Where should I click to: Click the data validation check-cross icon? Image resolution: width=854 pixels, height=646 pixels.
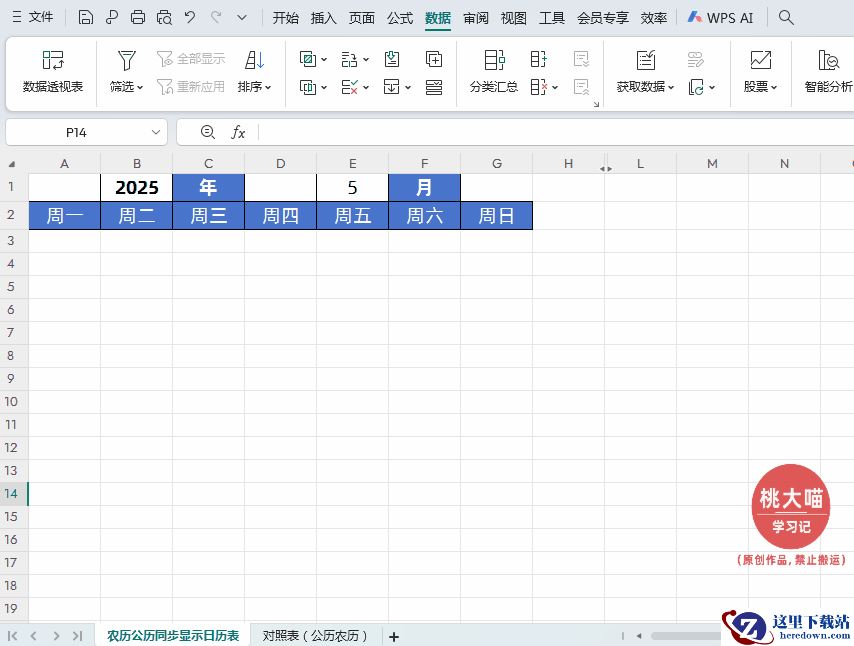[350, 87]
